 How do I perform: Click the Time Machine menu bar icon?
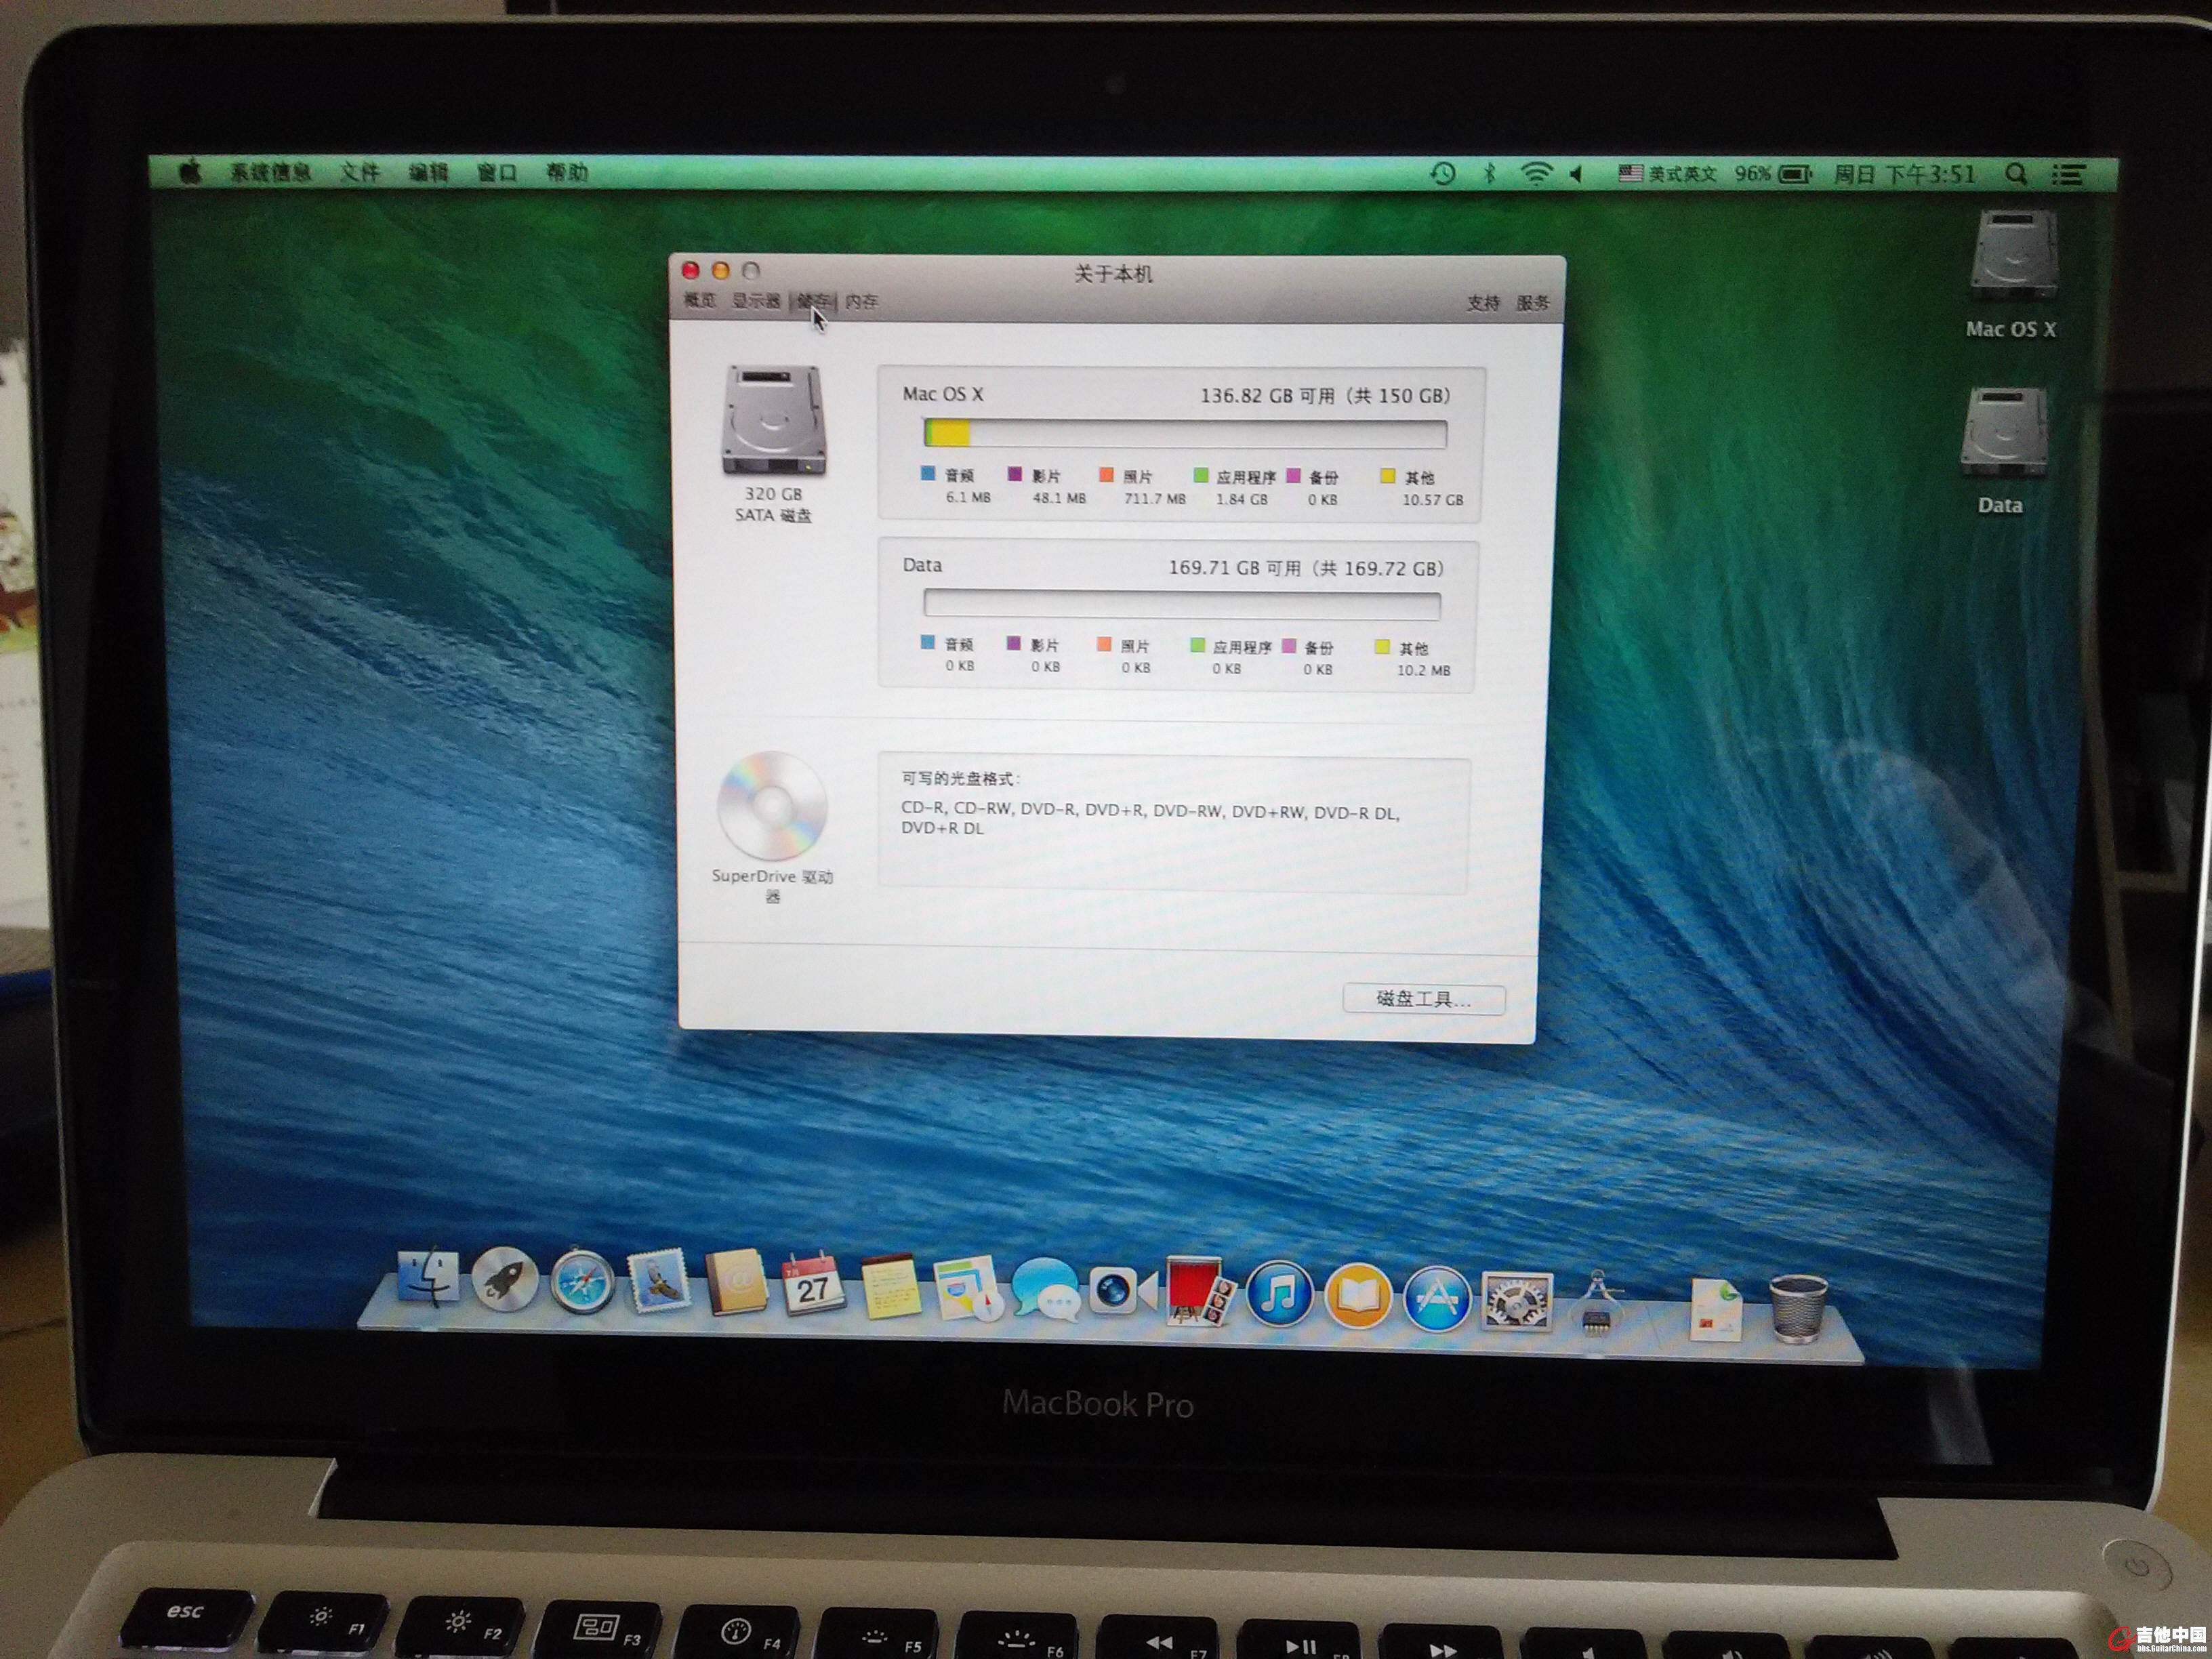point(1442,174)
